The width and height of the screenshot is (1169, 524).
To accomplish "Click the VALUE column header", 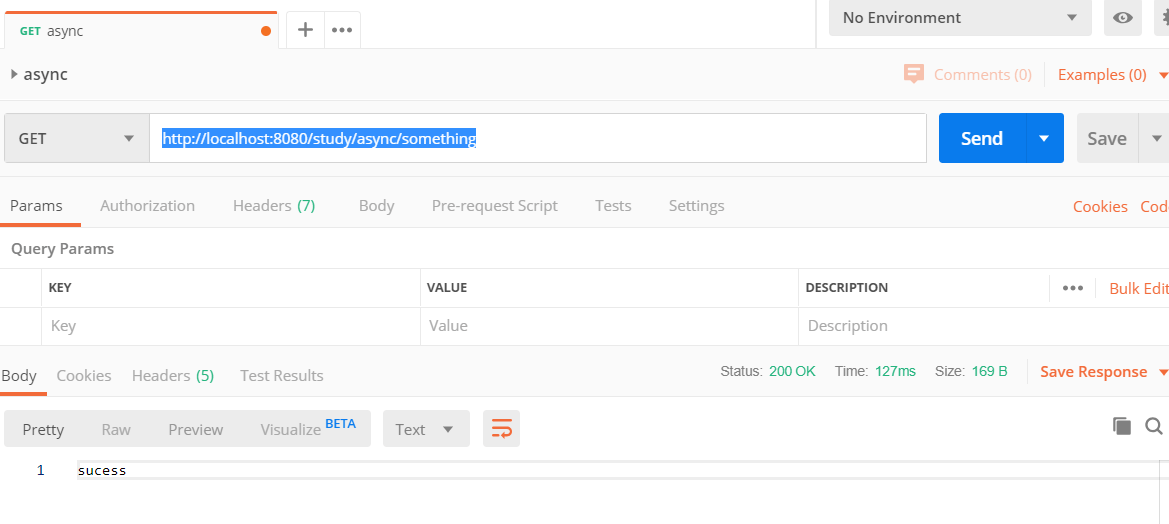I will pos(447,288).
